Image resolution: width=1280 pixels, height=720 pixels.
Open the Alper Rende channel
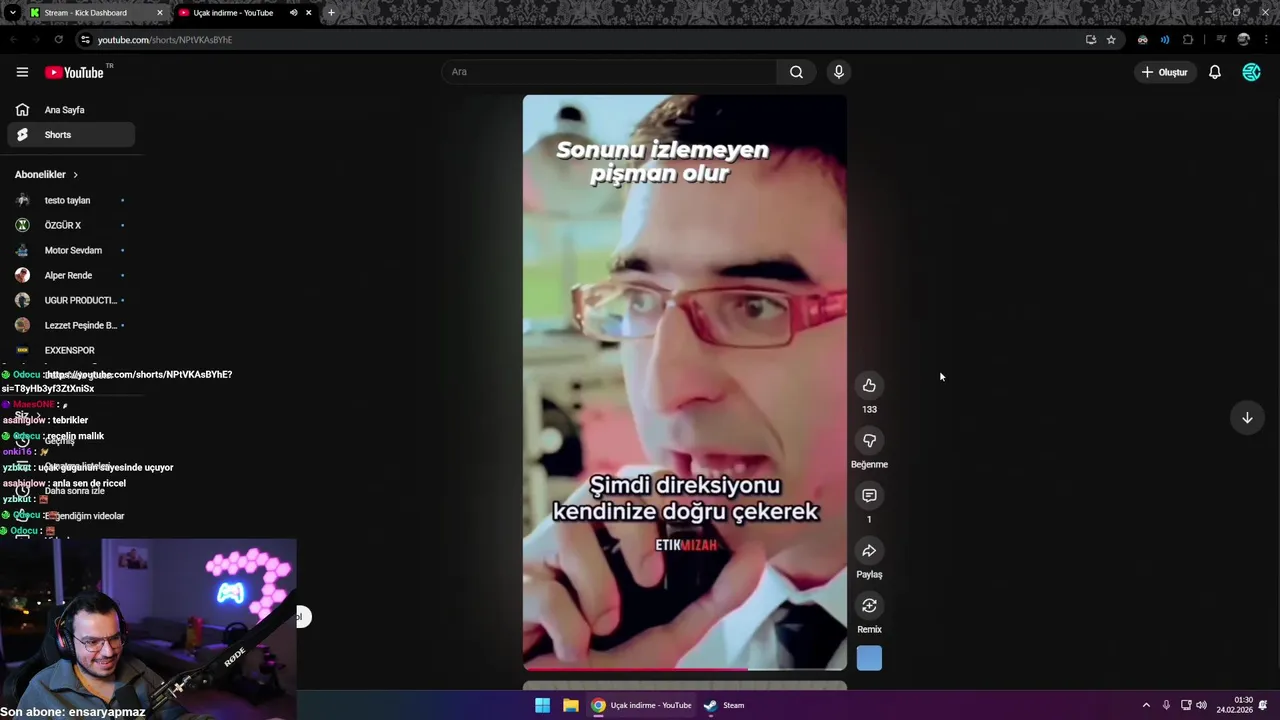(x=70, y=275)
